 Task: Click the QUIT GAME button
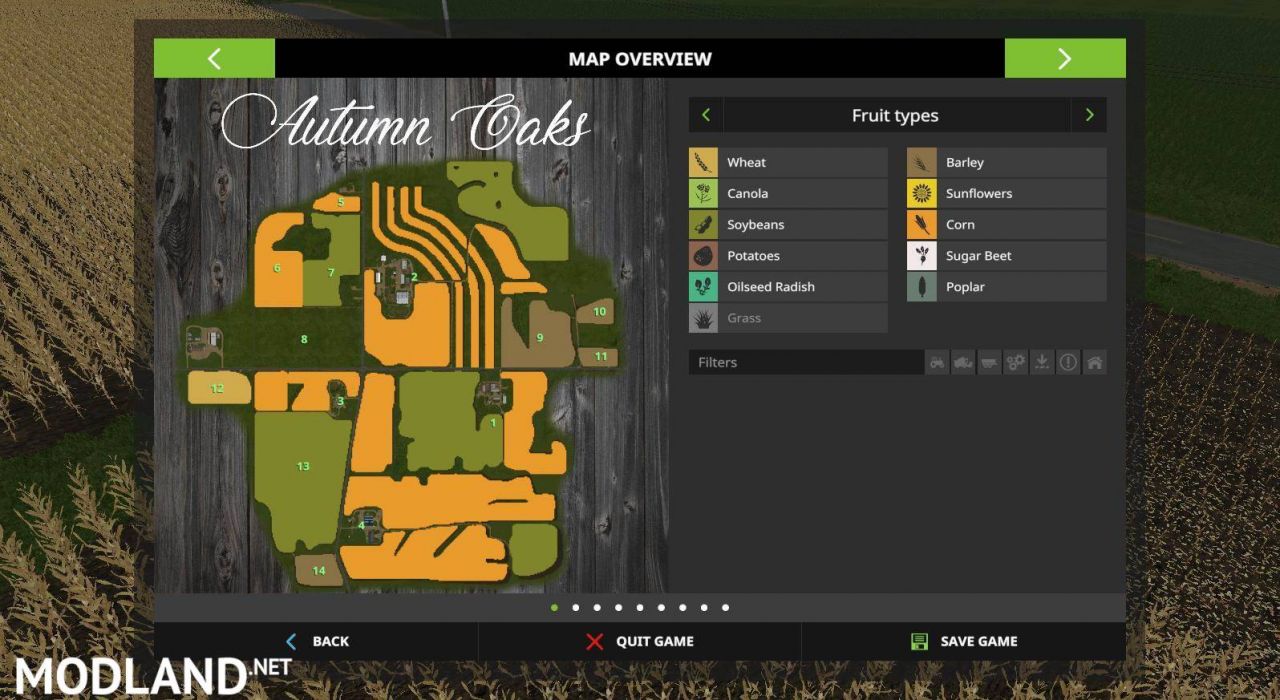click(640, 642)
